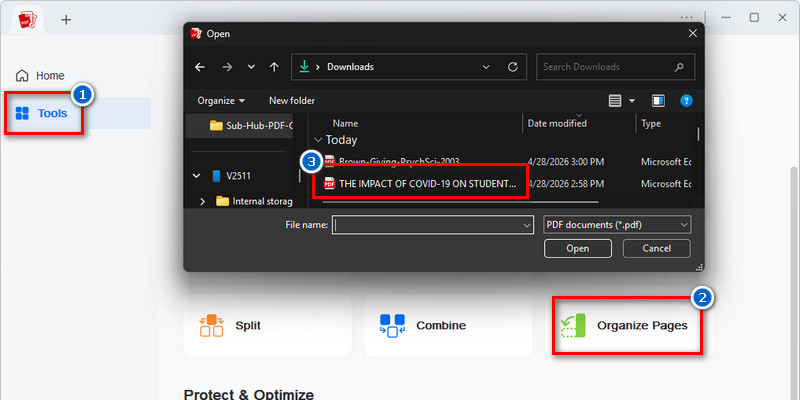
Task: Go up one folder level
Action: 274,67
